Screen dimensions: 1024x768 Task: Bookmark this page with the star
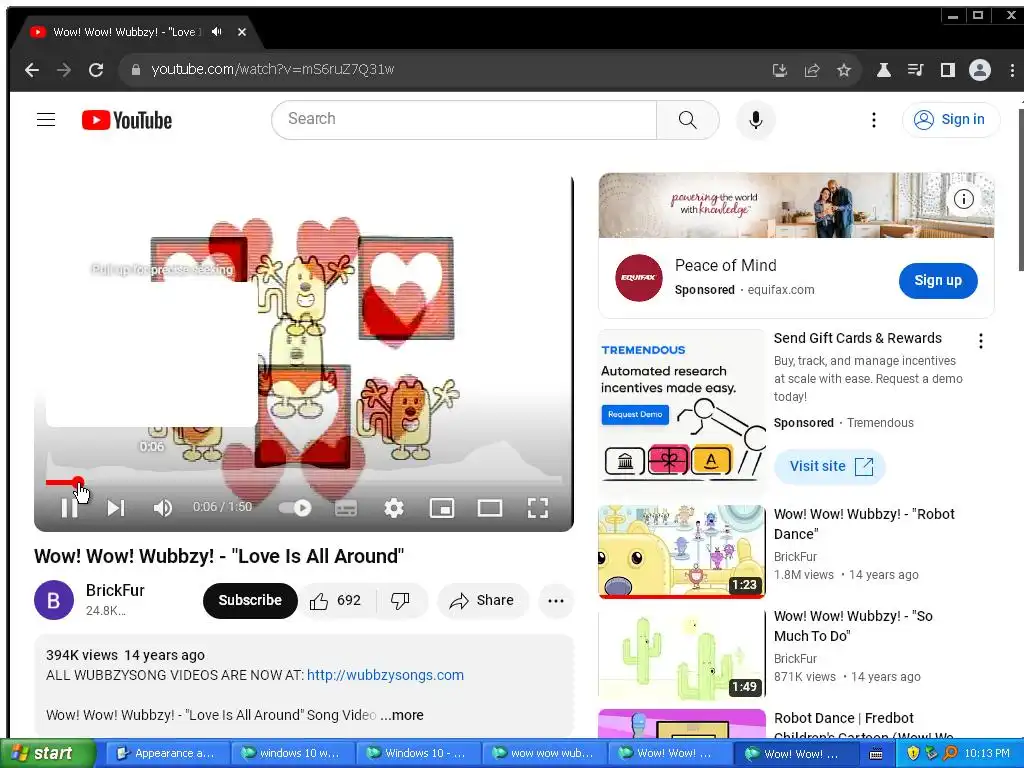tap(844, 70)
